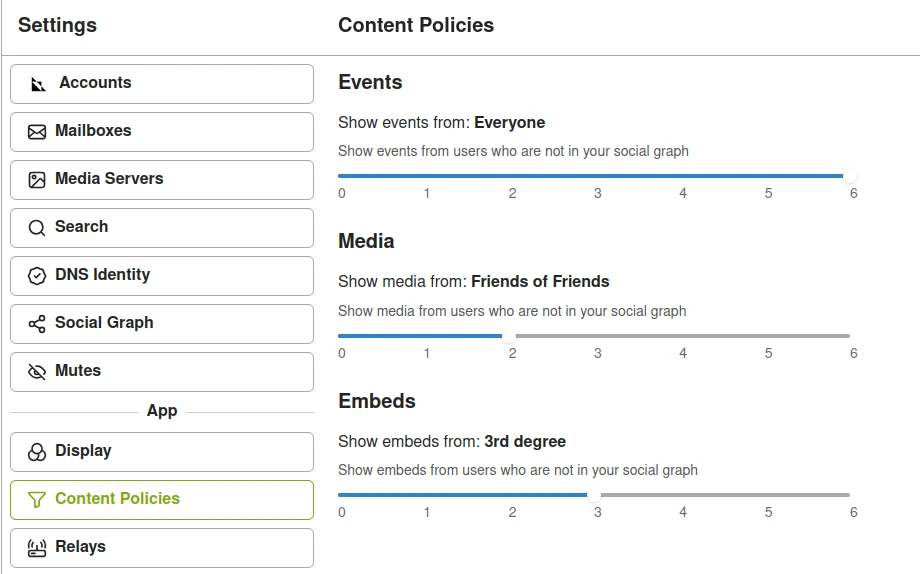Screen dimensions: 920x574
Task: Go to the Mailboxes settings page
Action: pyautogui.click(x=162, y=132)
